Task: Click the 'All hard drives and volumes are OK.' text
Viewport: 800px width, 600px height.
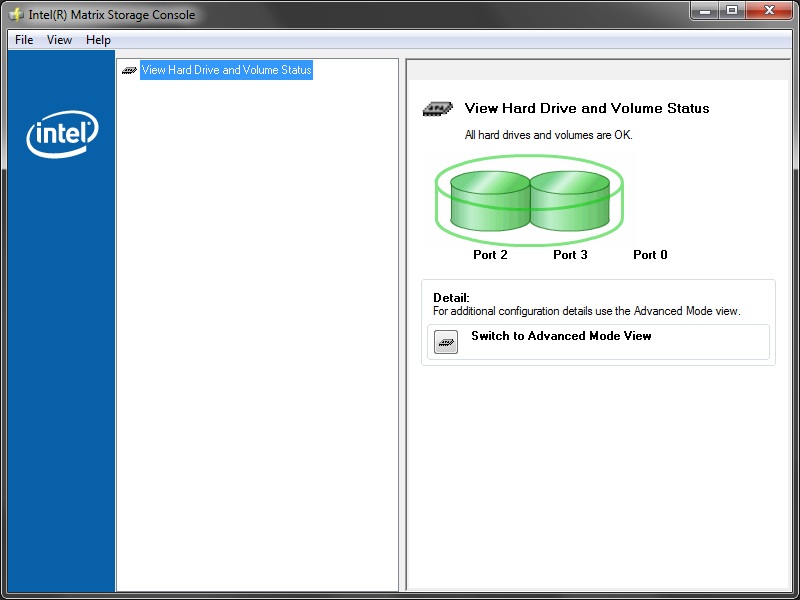Action: coord(548,135)
